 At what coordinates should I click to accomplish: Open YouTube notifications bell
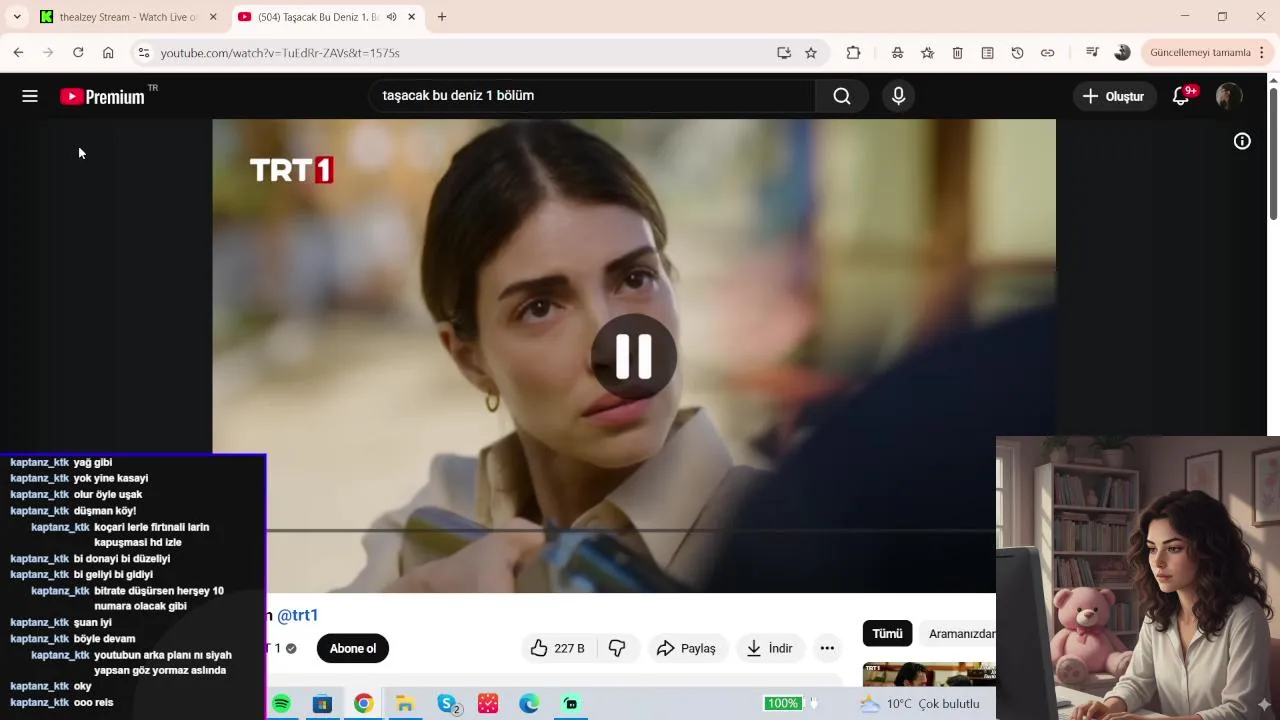[1181, 96]
